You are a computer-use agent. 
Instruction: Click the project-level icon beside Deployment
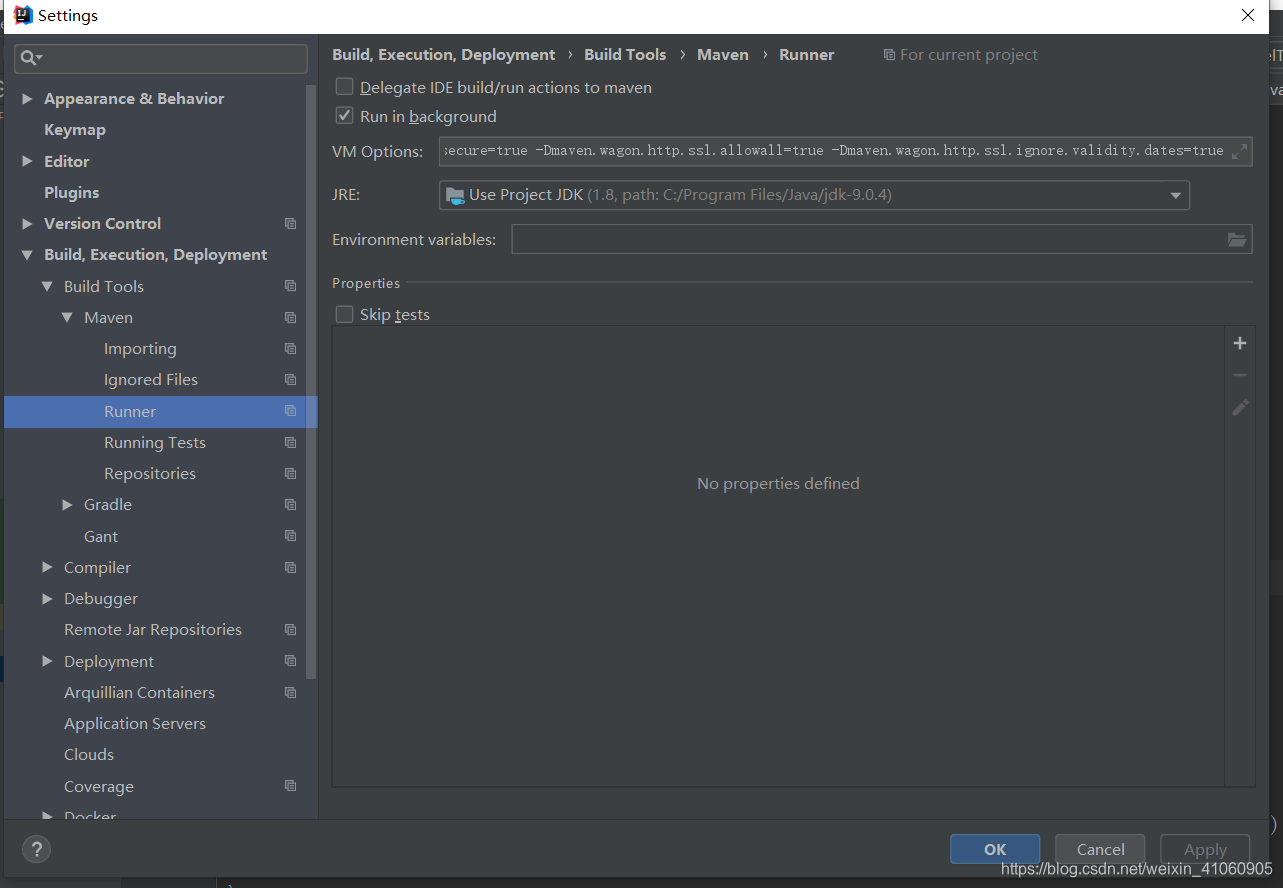[x=290, y=661]
